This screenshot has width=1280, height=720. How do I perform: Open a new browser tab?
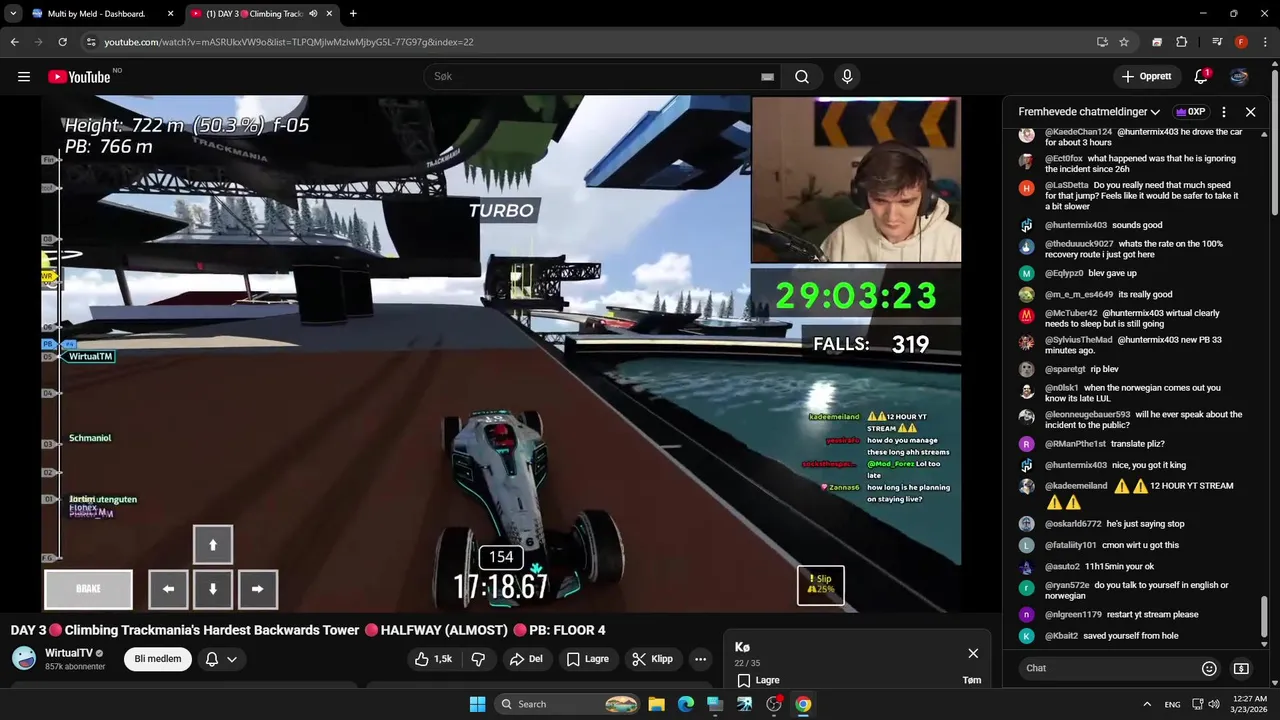pos(353,14)
